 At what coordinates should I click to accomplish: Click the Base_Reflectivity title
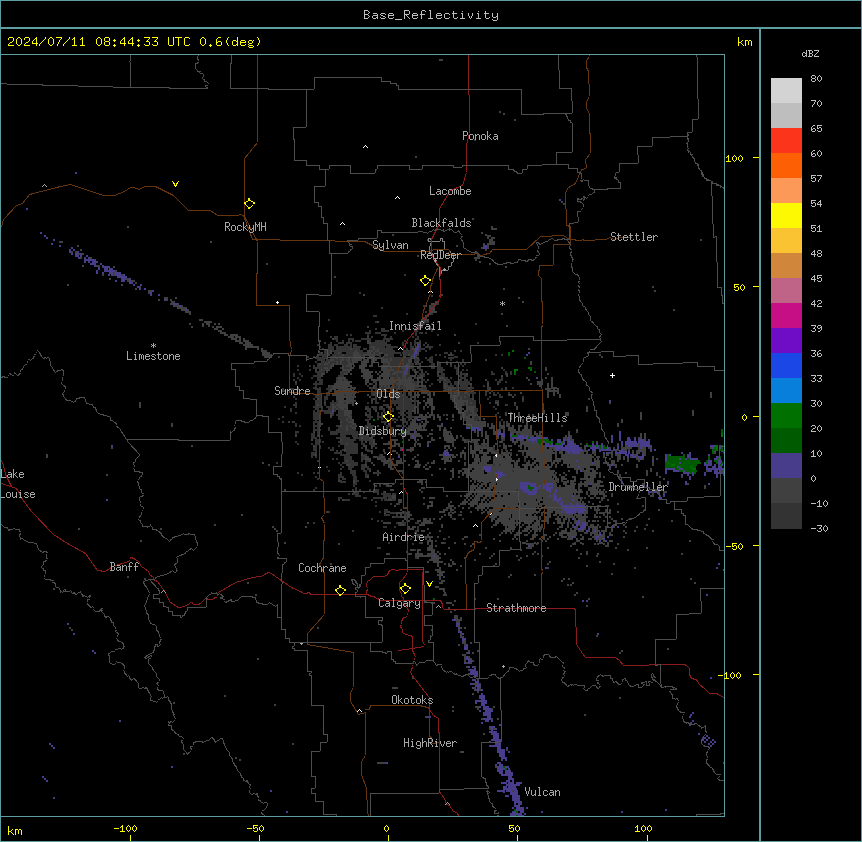pos(431,15)
